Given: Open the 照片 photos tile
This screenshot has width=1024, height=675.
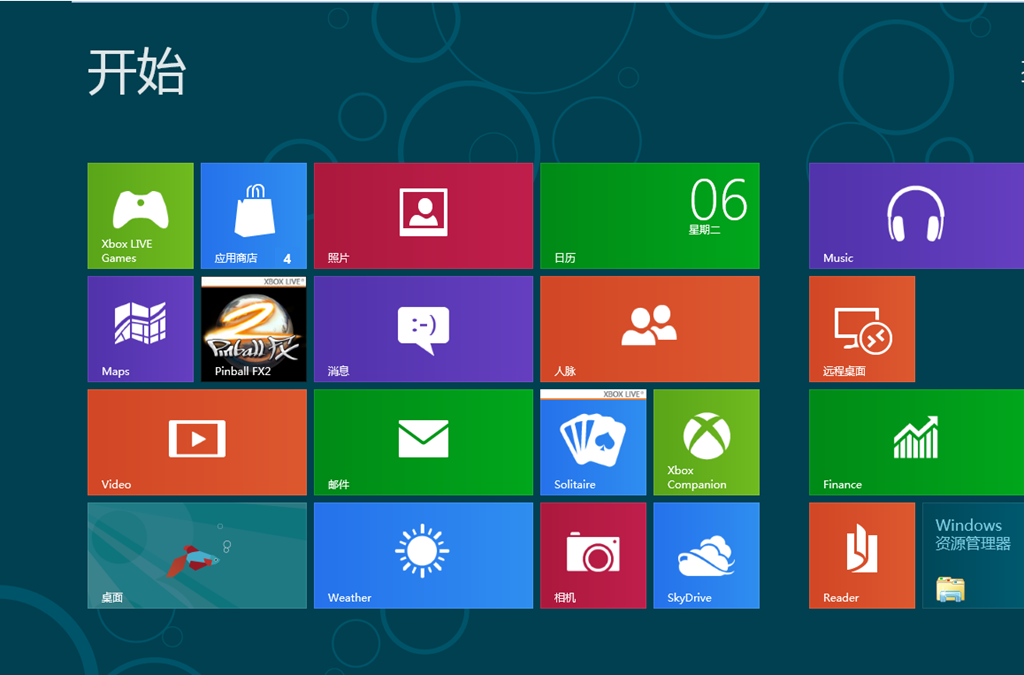Looking at the screenshot, I should click(423, 215).
